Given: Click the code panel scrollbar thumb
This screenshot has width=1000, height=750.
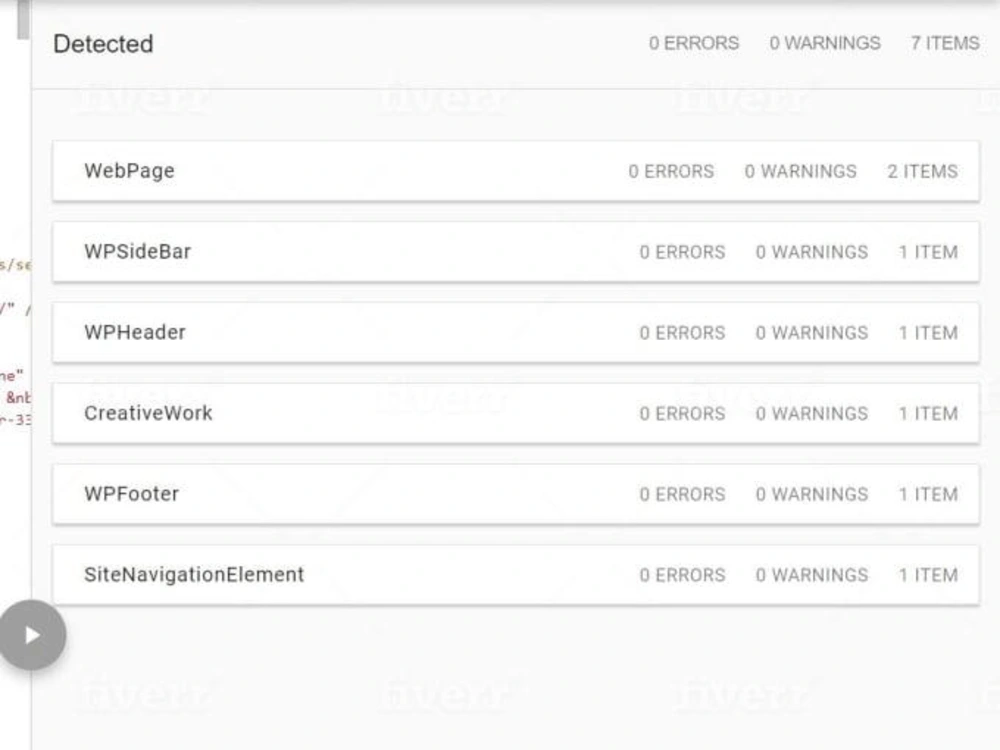Looking at the screenshot, I should pyautogui.click(x=23, y=19).
